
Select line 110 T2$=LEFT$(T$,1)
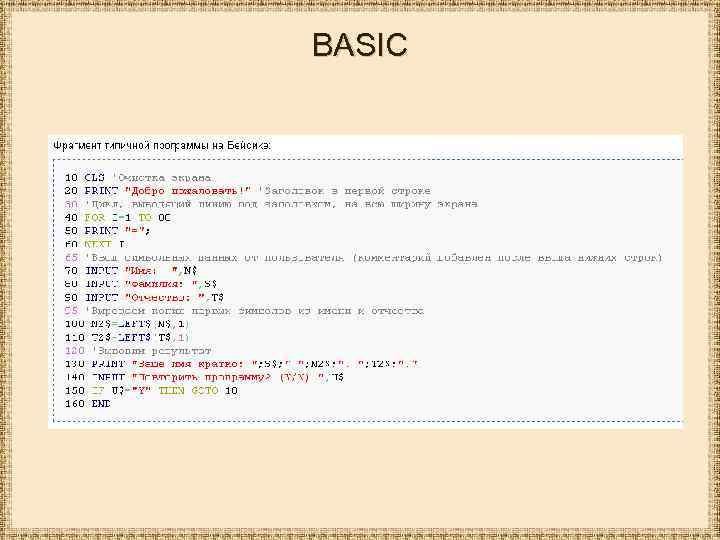127,338
